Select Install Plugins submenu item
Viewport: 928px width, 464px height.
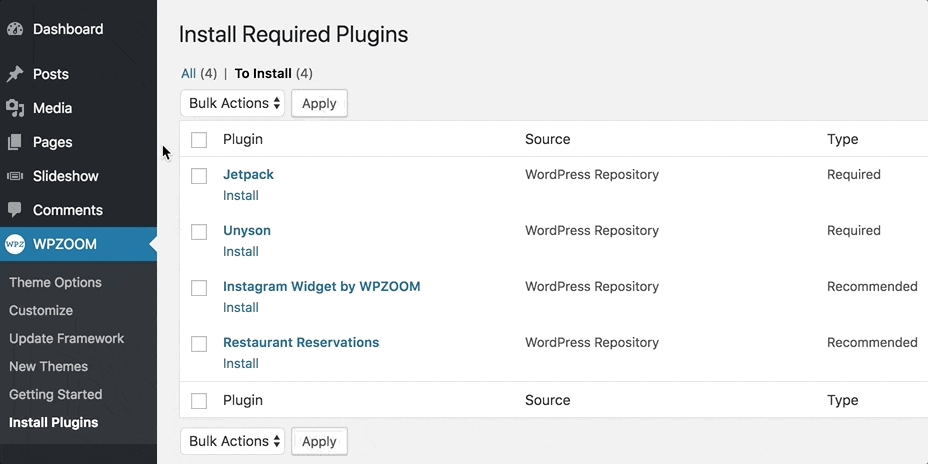[53, 423]
